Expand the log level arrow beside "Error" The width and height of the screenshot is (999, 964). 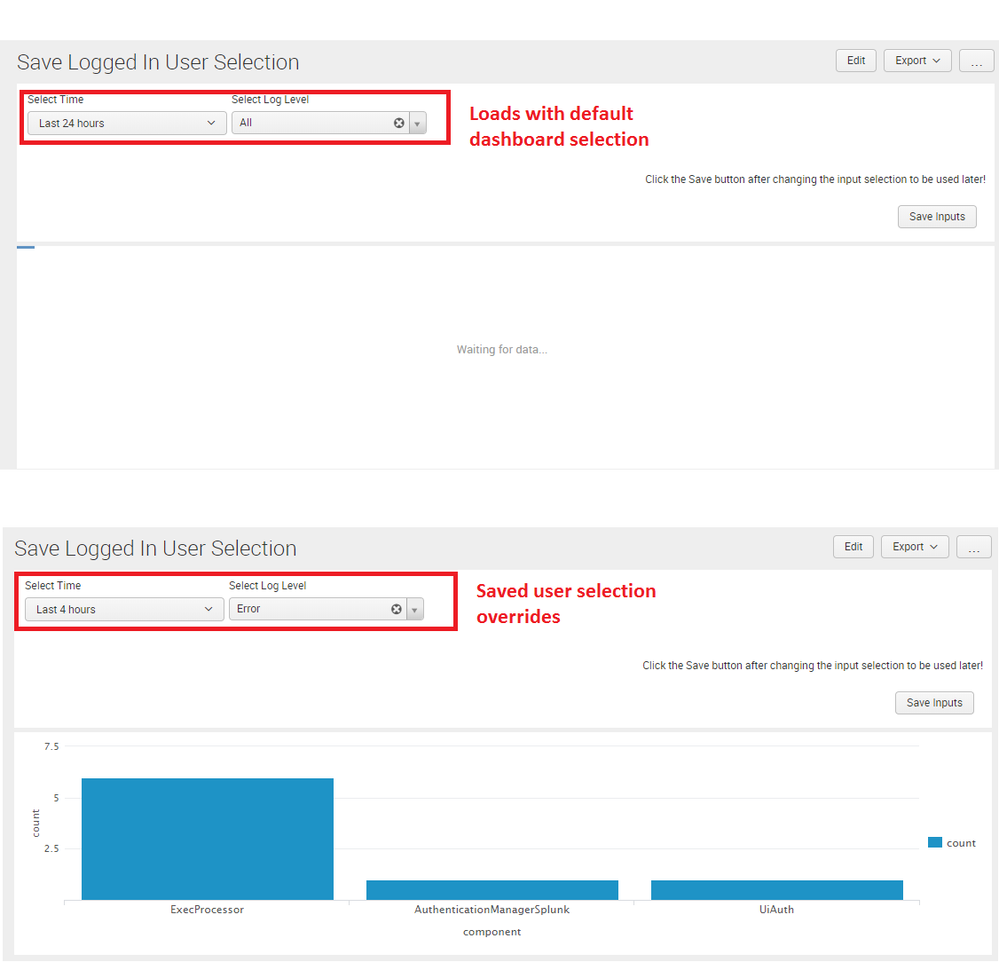(414, 609)
